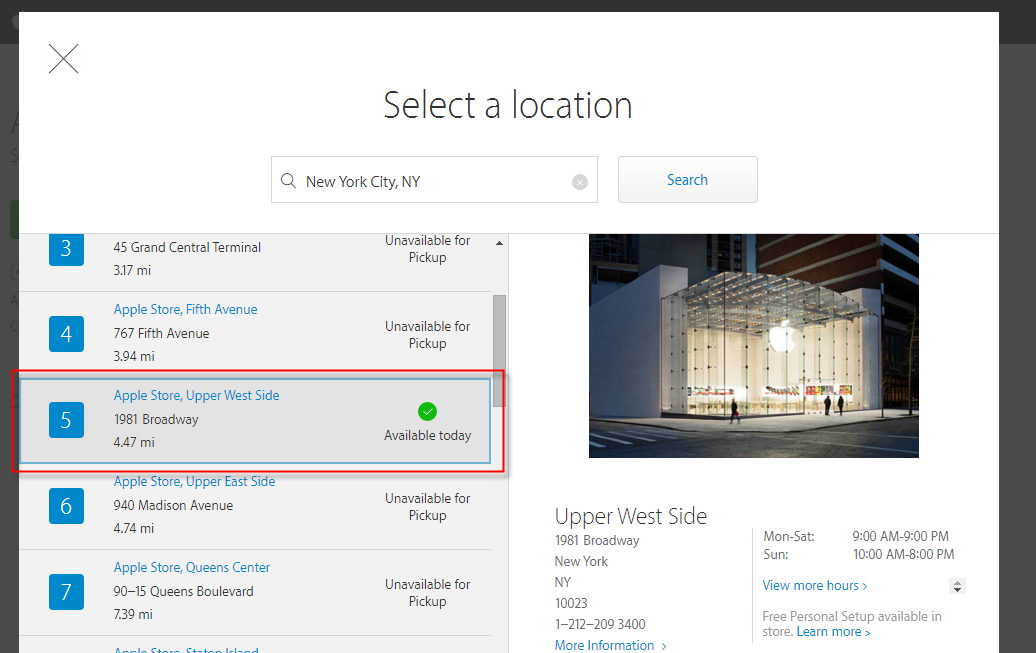
Task: Select store number 7 badge
Action: [66, 592]
